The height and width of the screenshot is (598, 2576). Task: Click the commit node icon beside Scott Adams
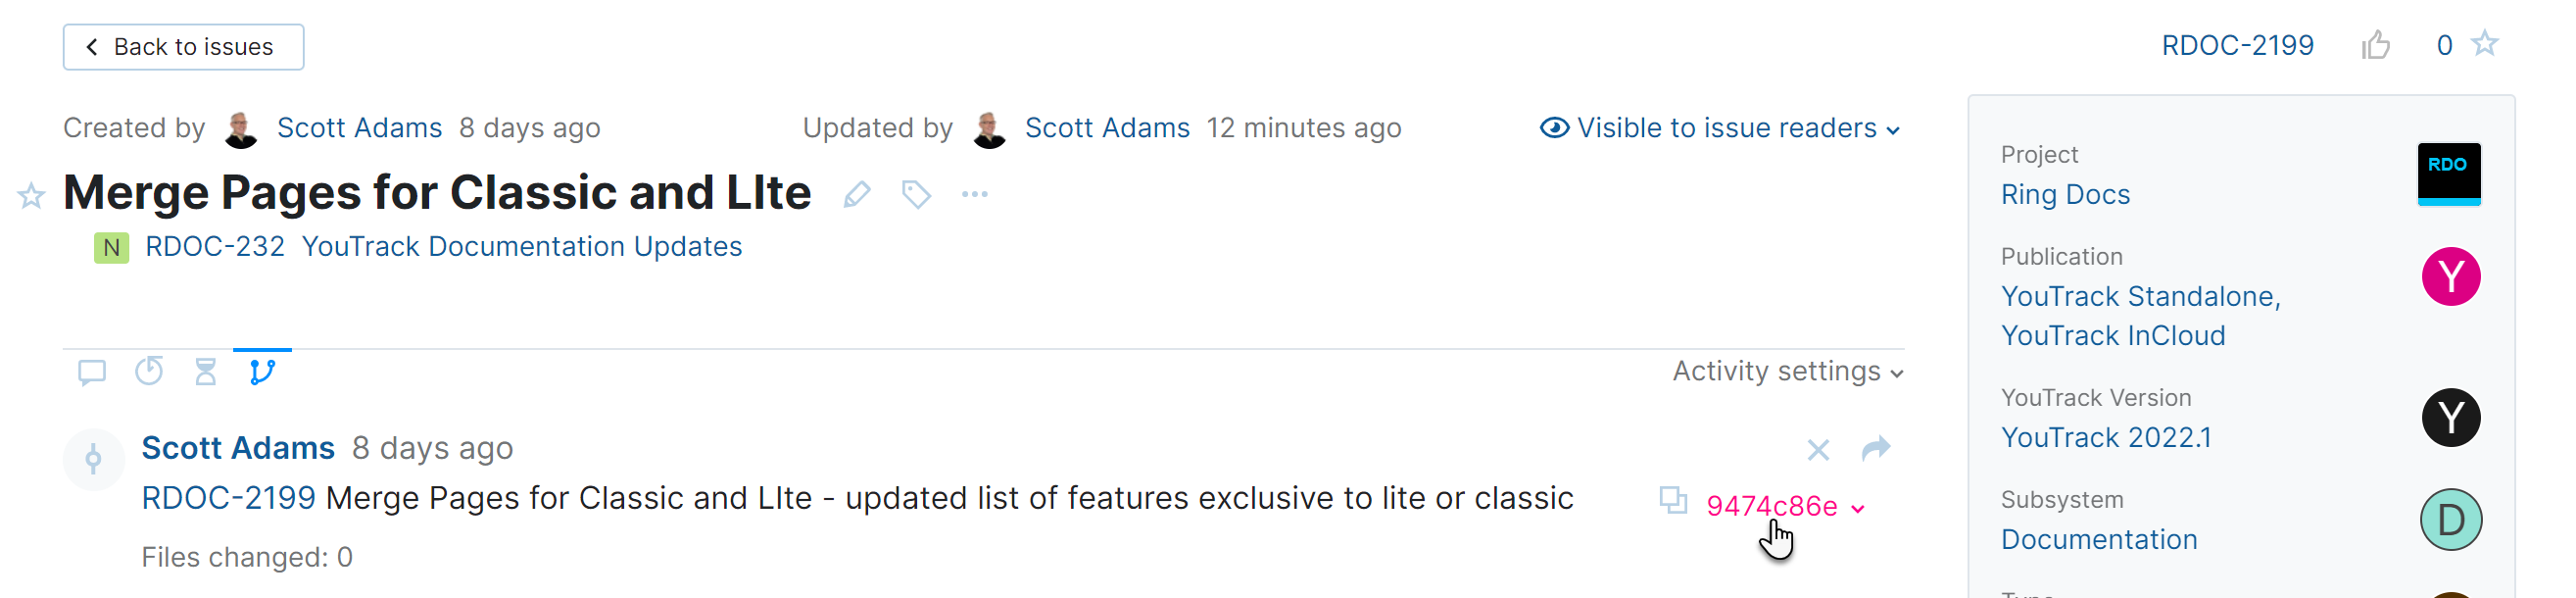coord(93,458)
